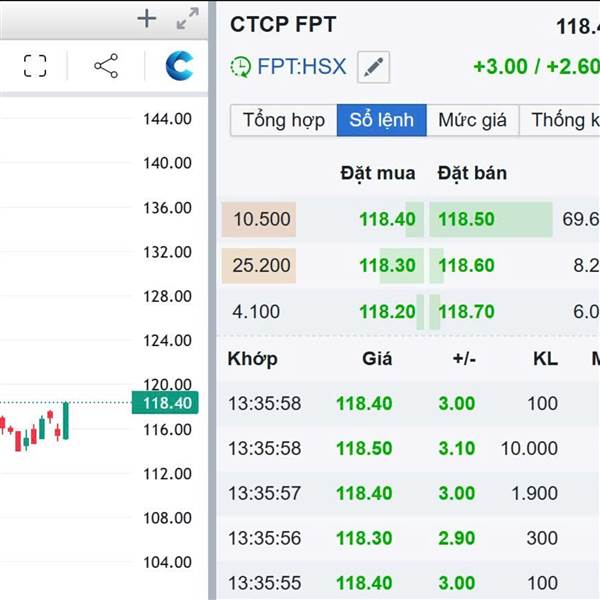600x600 pixels.
Task: Click the 25.200 bid volume cell
Action: (x=259, y=266)
